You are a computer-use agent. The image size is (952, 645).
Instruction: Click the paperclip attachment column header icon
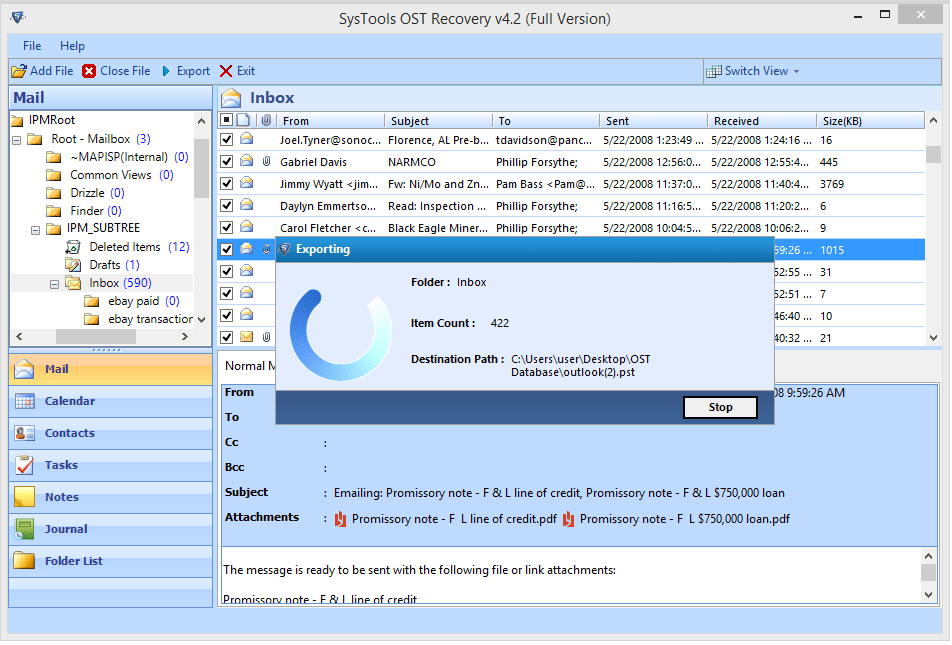pyautogui.click(x=266, y=120)
